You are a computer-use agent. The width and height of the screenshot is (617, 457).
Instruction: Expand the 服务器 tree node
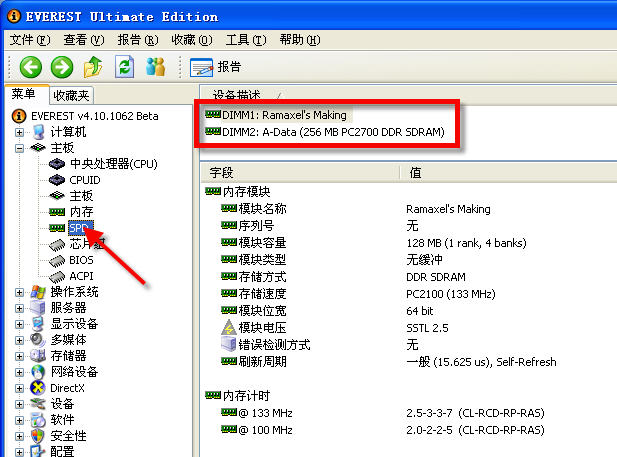19,308
